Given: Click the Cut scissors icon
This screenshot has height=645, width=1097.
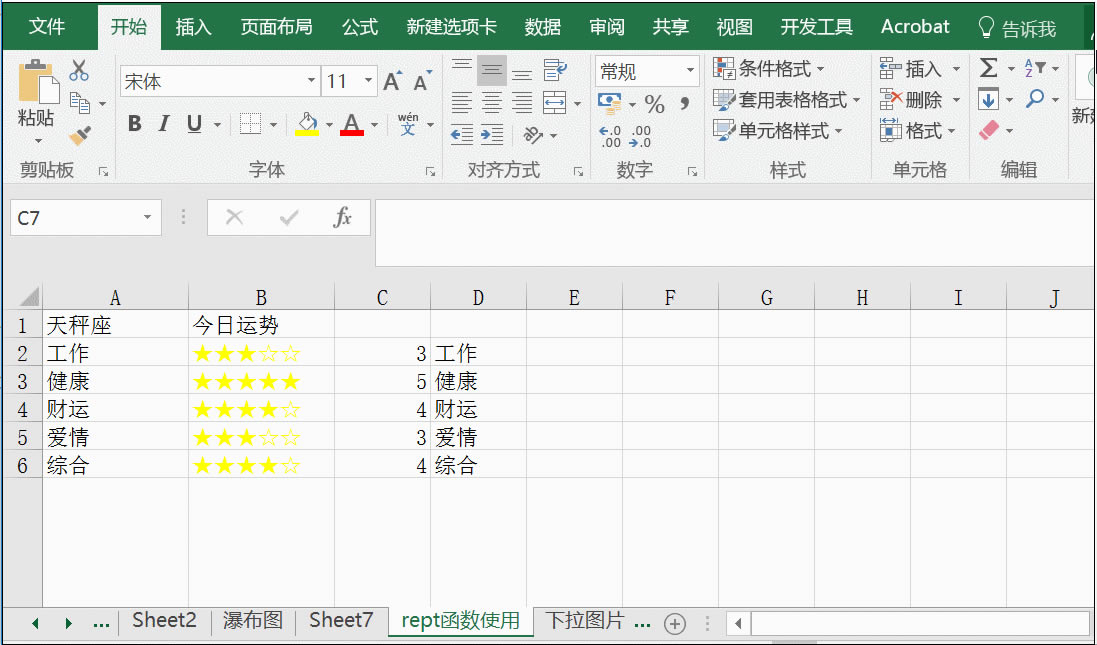Looking at the screenshot, I should (x=80, y=69).
